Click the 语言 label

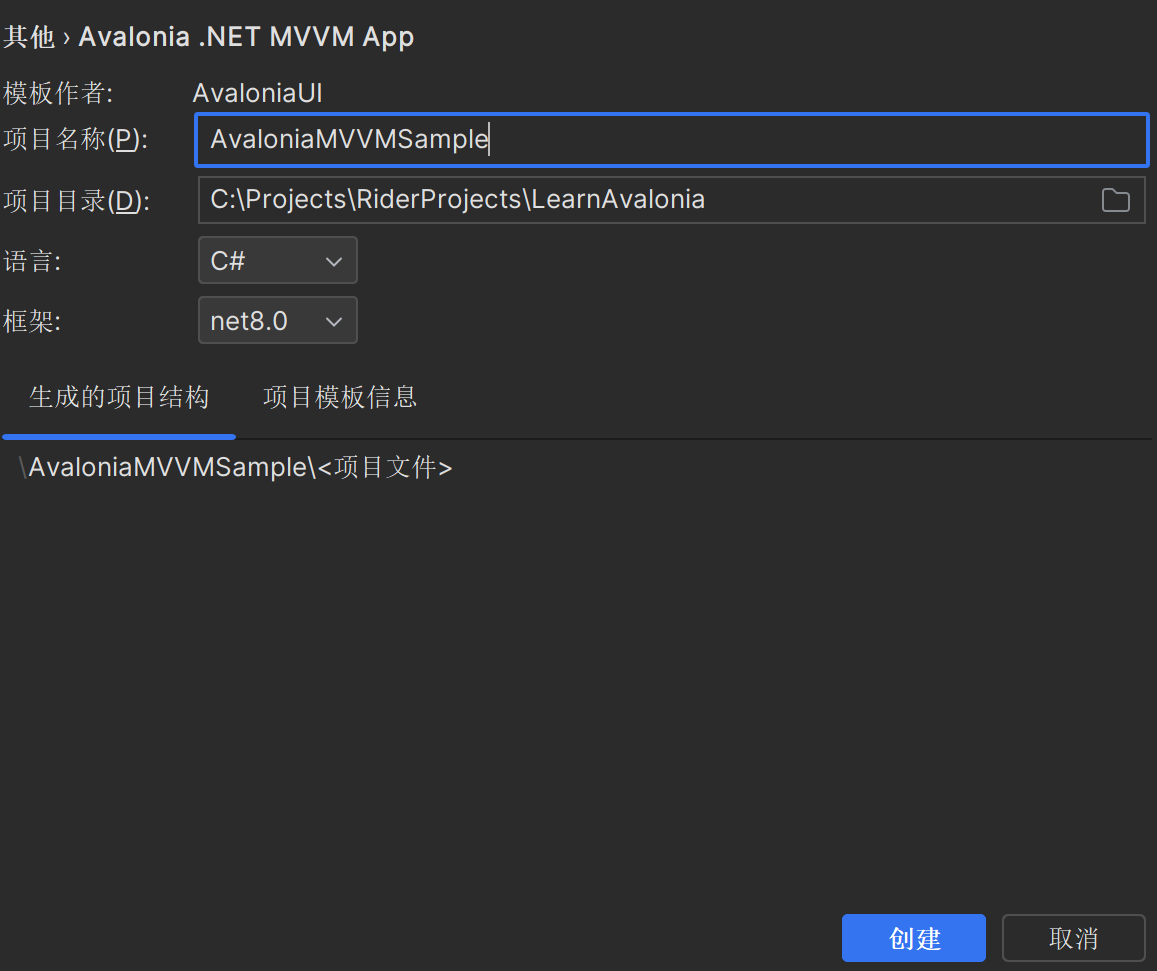point(32,262)
